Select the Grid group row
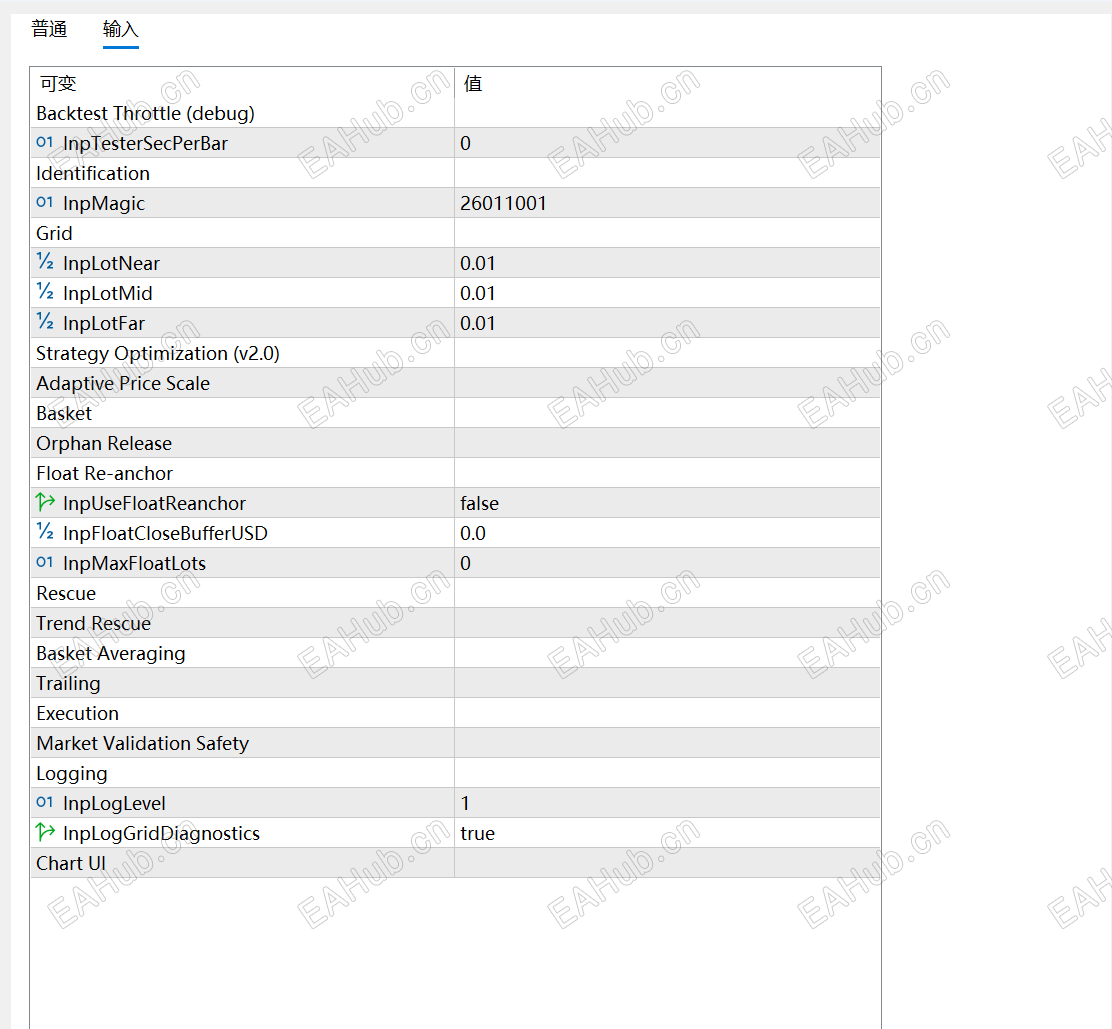 pyautogui.click(x=455, y=233)
